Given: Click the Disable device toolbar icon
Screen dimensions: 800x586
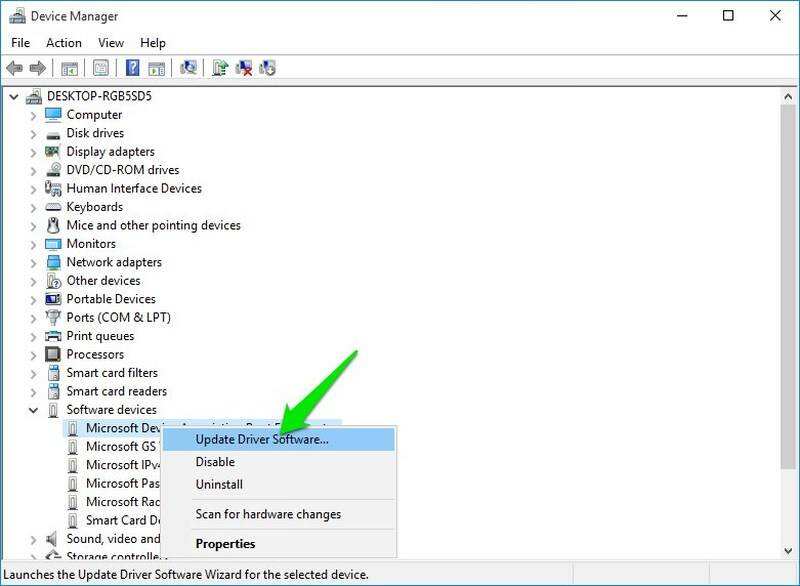Looking at the screenshot, I should 267,68.
